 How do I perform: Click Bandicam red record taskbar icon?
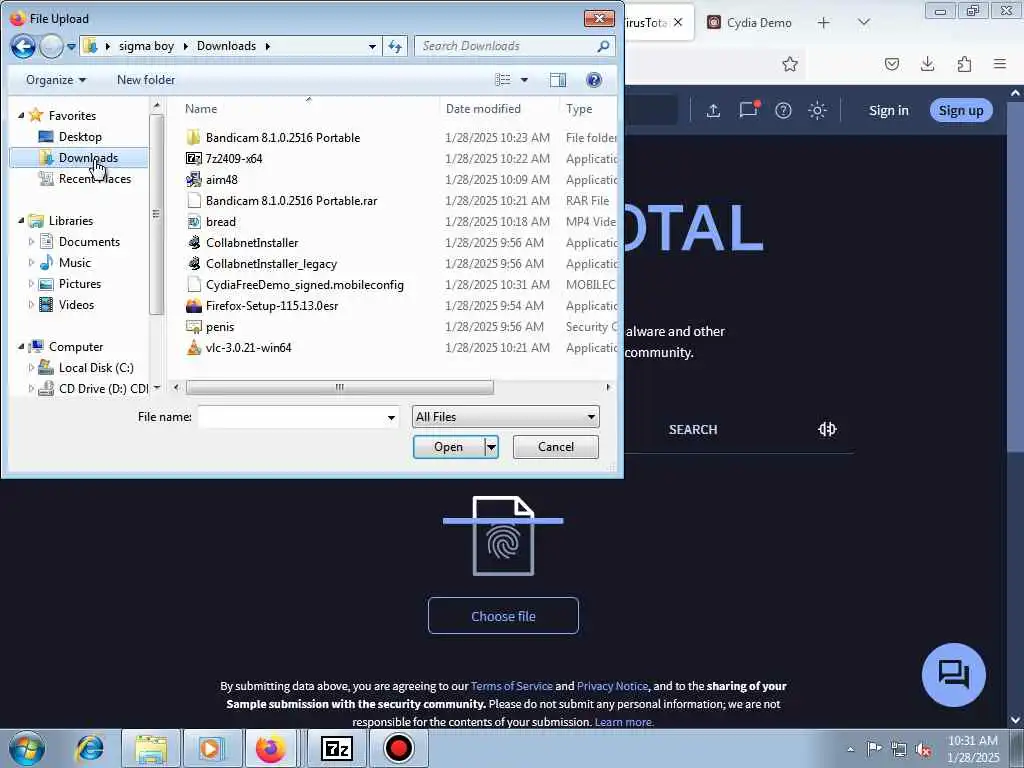click(x=398, y=748)
